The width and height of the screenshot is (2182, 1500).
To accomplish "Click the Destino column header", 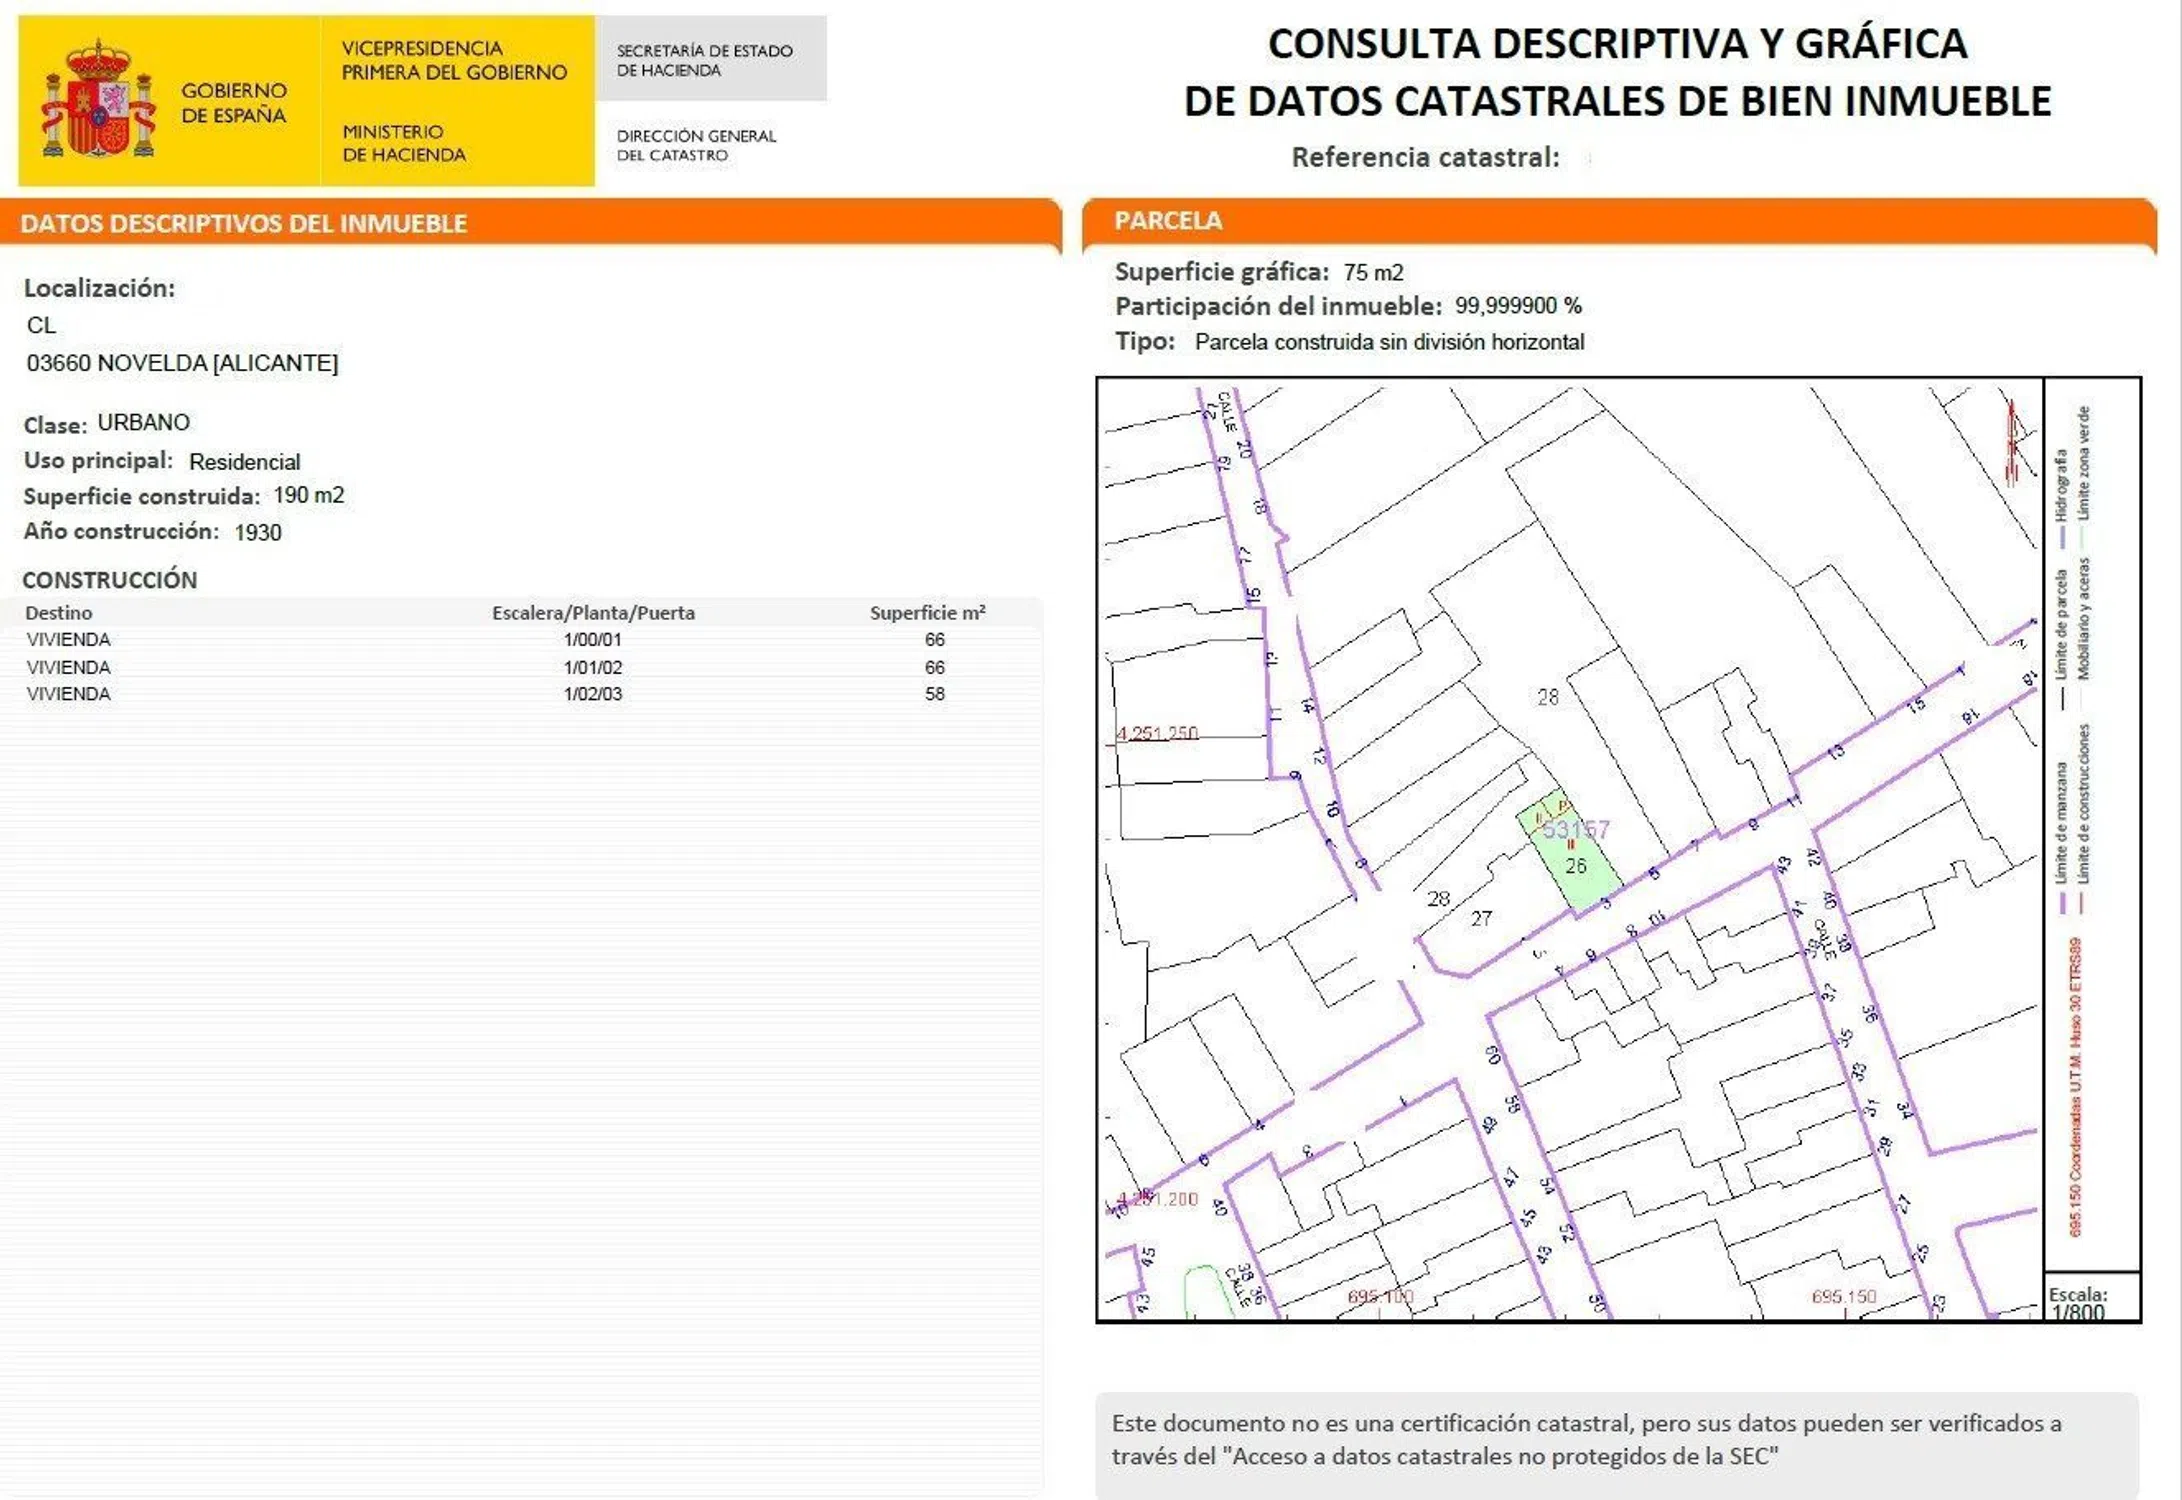I will [58, 613].
